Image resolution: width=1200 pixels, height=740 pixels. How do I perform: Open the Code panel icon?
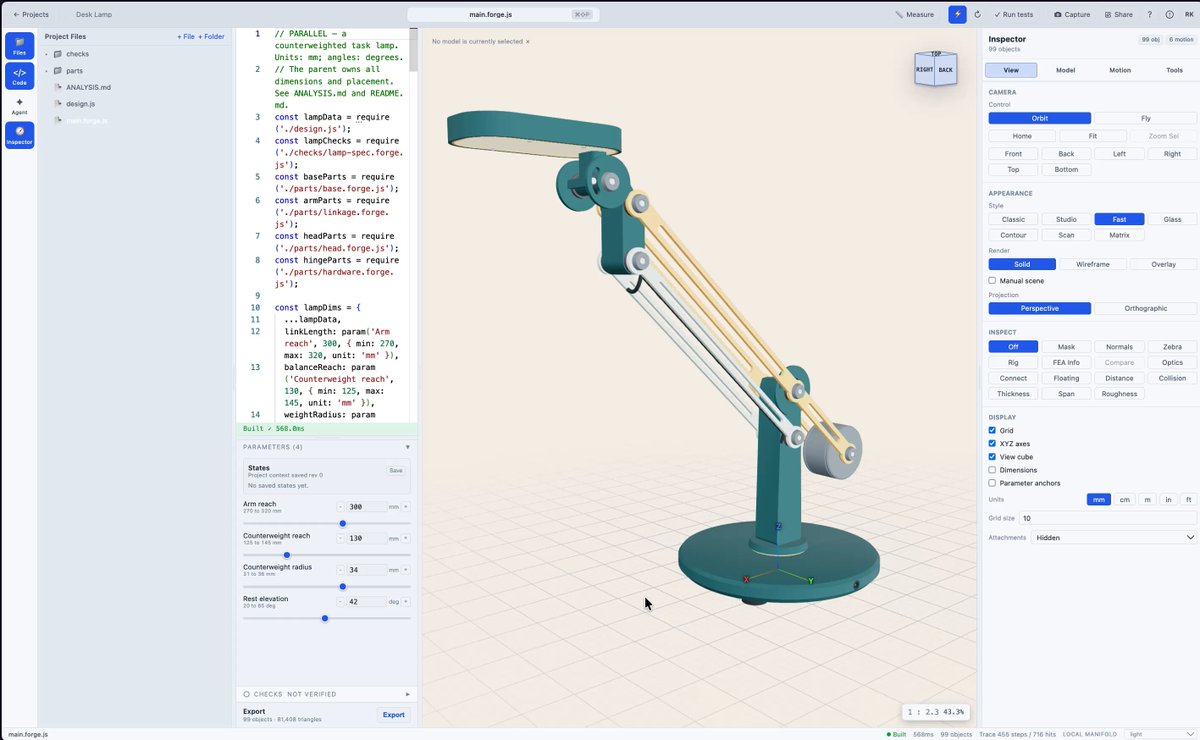19,76
